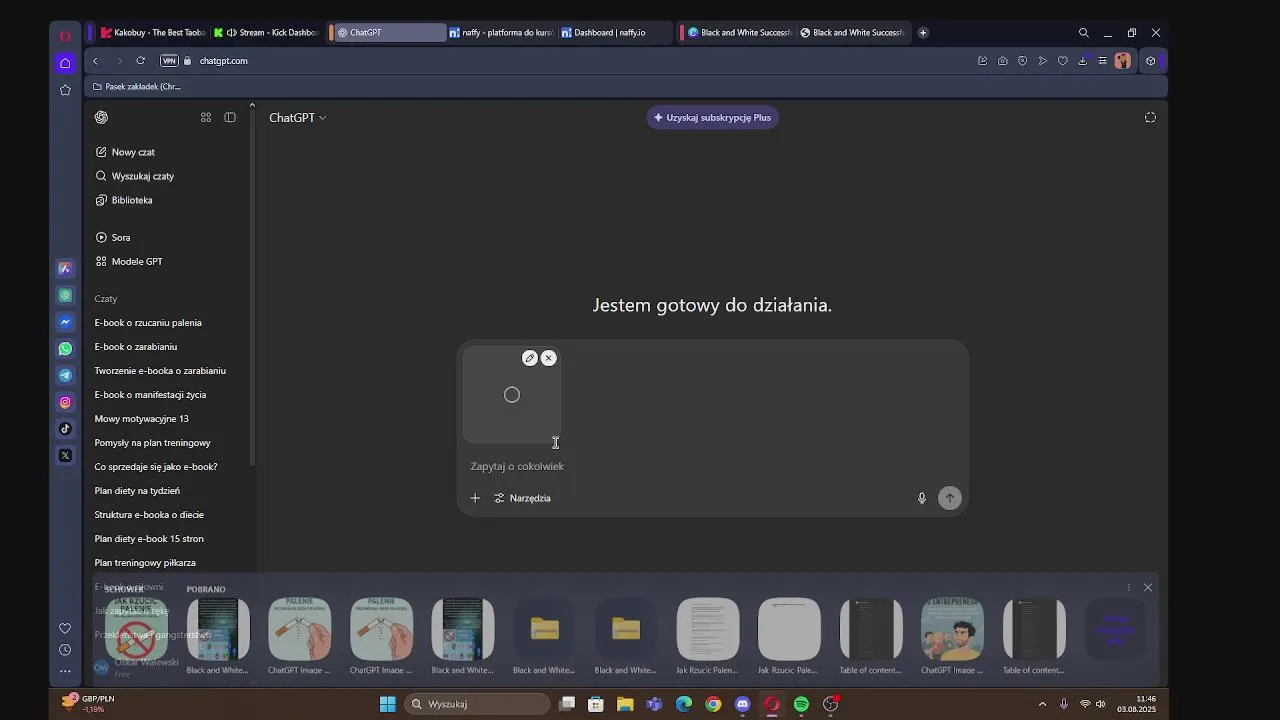Open the GPT apps grid icon in the sidebar header

(x=206, y=117)
